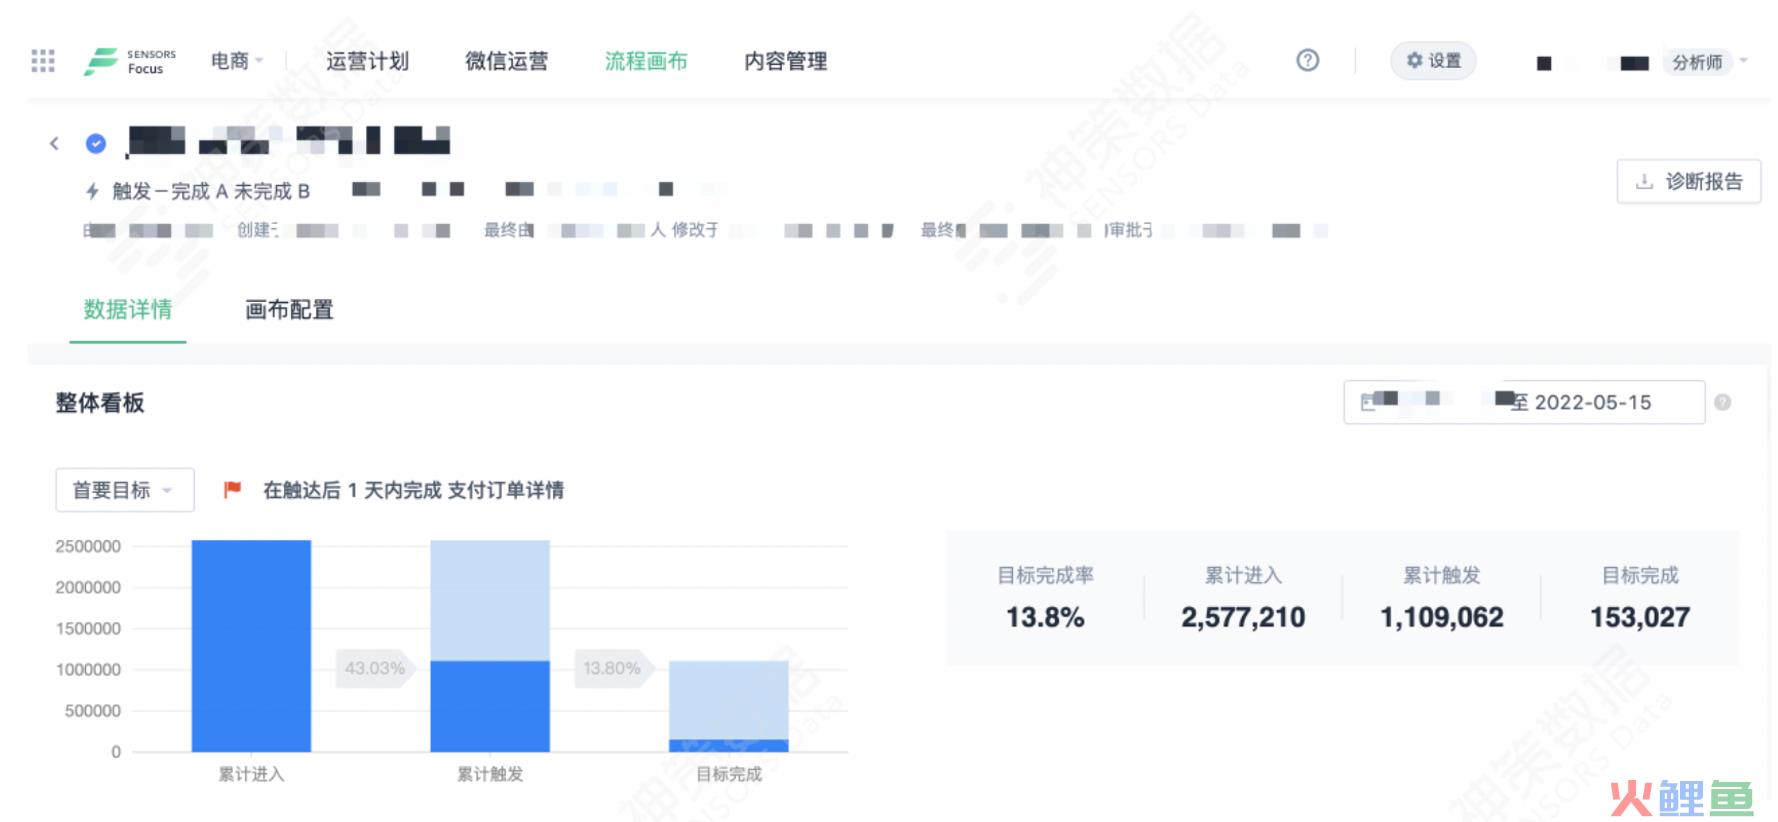Viewport: 1778px width, 822px height.
Task: Open the 内容管理 menu
Action: click(x=786, y=61)
